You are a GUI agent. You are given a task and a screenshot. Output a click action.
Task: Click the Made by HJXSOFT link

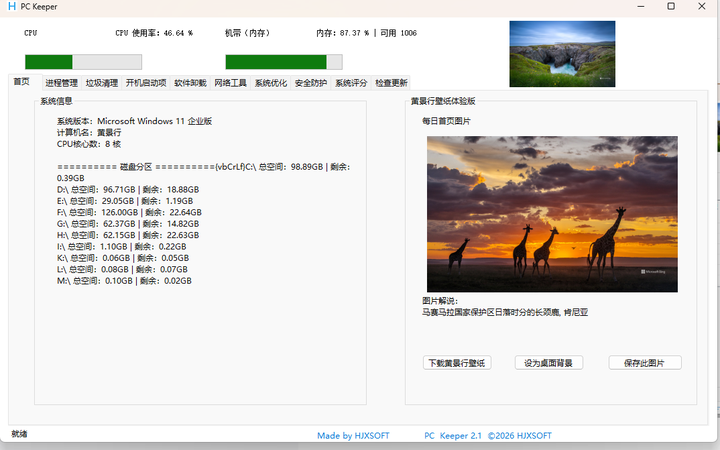pyautogui.click(x=353, y=436)
